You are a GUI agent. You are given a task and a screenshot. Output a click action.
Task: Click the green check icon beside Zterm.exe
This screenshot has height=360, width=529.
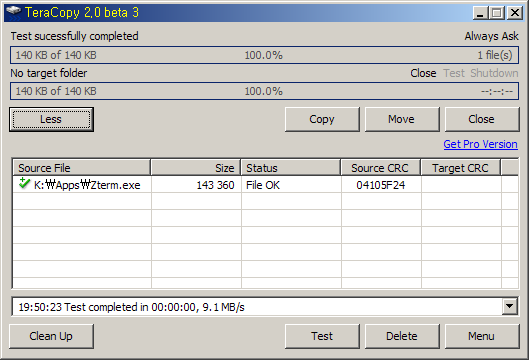point(24,184)
